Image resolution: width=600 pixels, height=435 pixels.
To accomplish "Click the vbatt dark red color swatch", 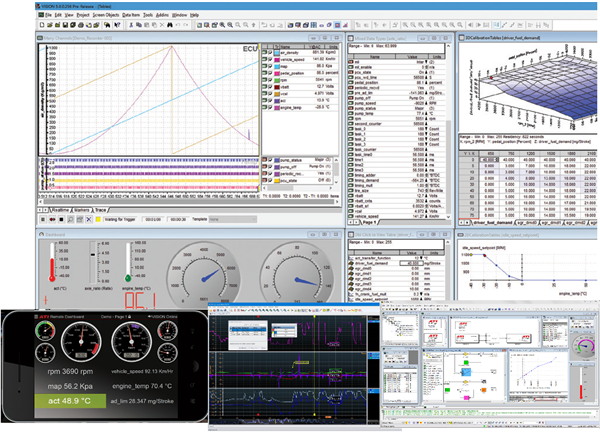I will pos(277,87).
